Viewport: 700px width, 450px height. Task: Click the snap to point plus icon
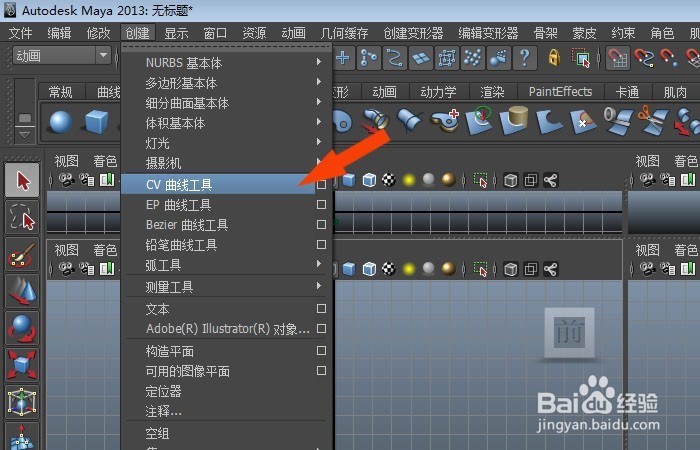(343, 58)
